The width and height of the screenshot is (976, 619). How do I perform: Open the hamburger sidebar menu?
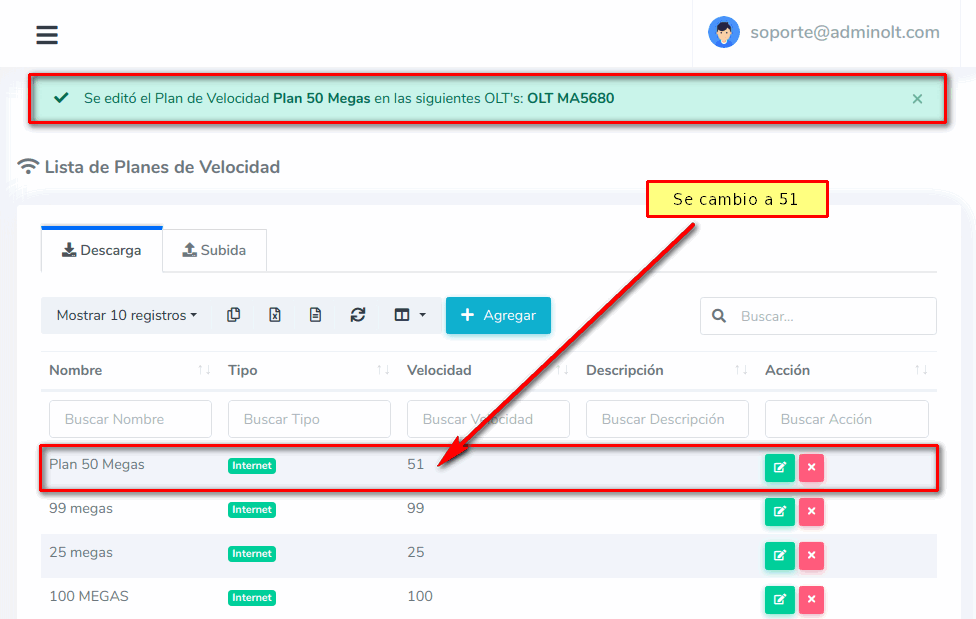[47, 35]
